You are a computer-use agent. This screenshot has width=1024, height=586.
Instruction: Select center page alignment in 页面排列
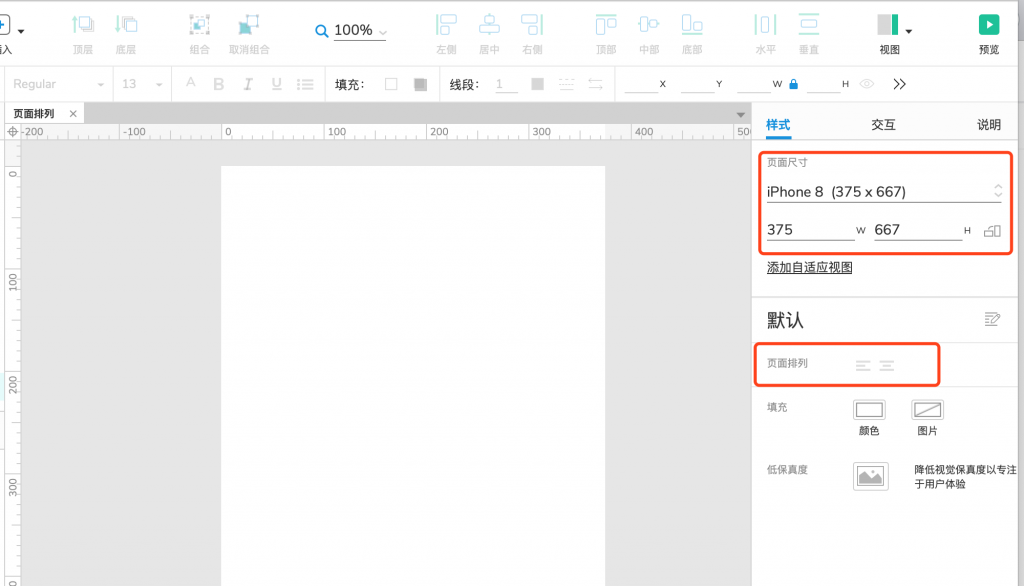886,366
